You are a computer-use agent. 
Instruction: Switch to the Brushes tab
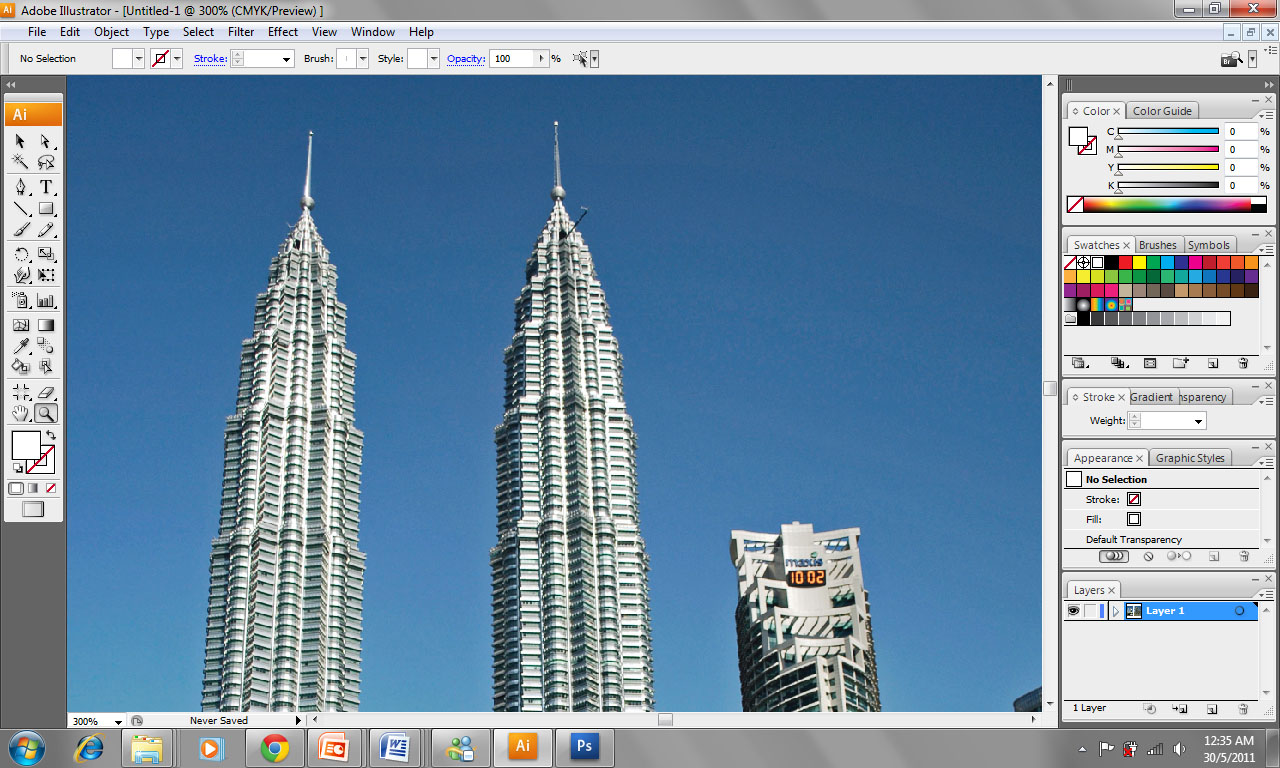1158,244
